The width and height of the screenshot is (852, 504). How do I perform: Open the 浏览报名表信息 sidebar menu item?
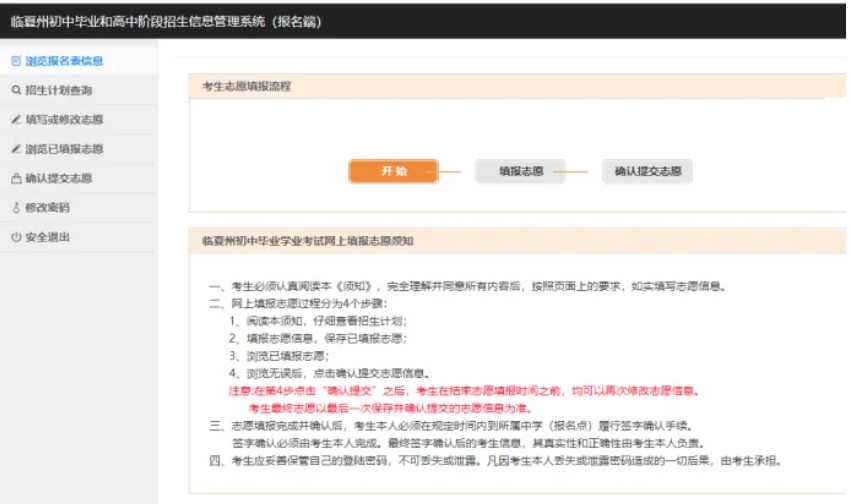coord(64,61)
